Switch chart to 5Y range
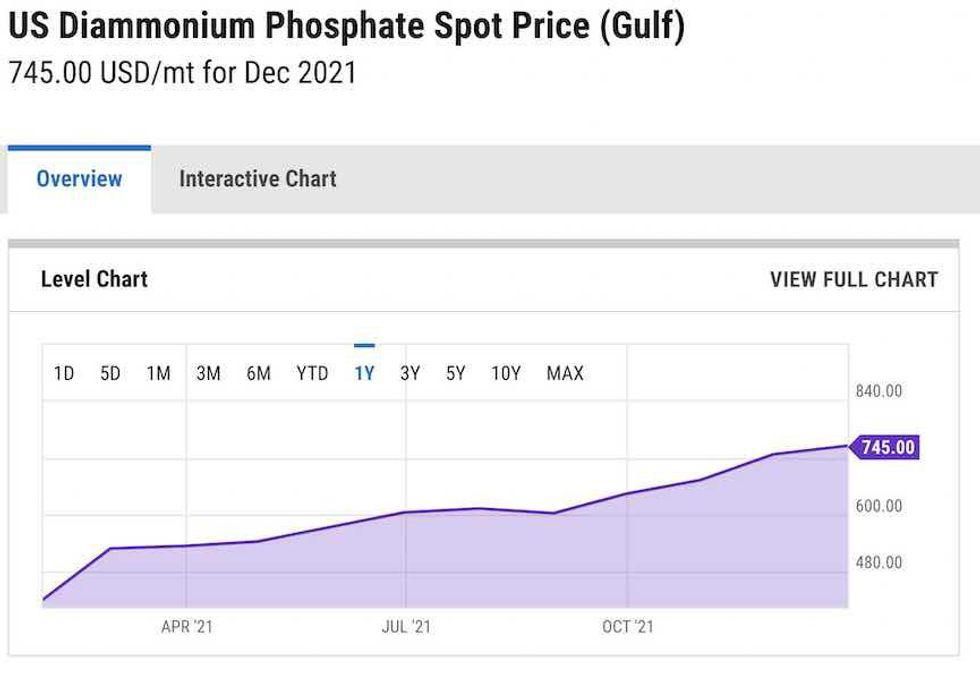 (x=456, y=374)
